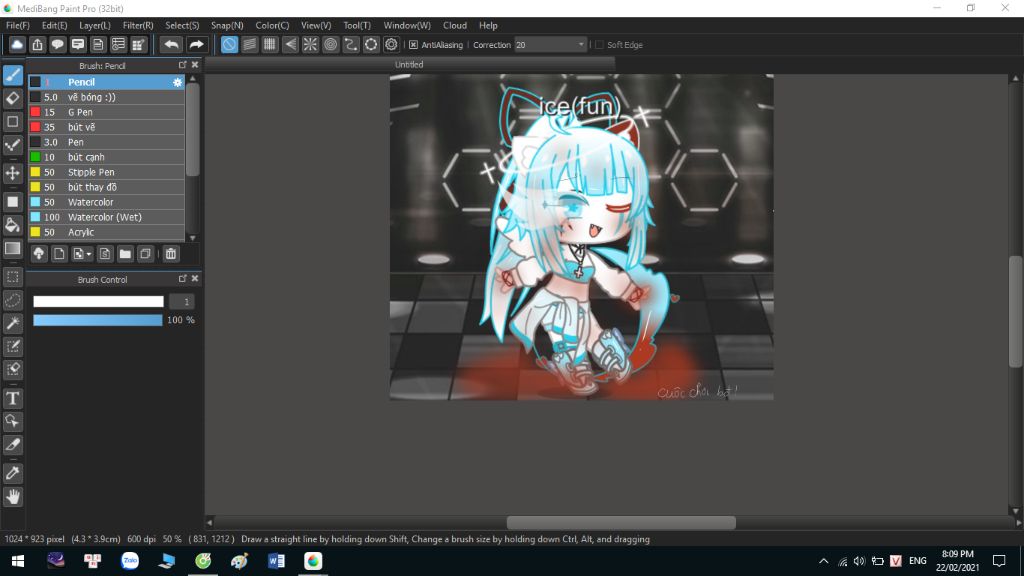Toggle radial snap
The height and width of the screenshot is (576, 1024).
(x=310, y=44)
